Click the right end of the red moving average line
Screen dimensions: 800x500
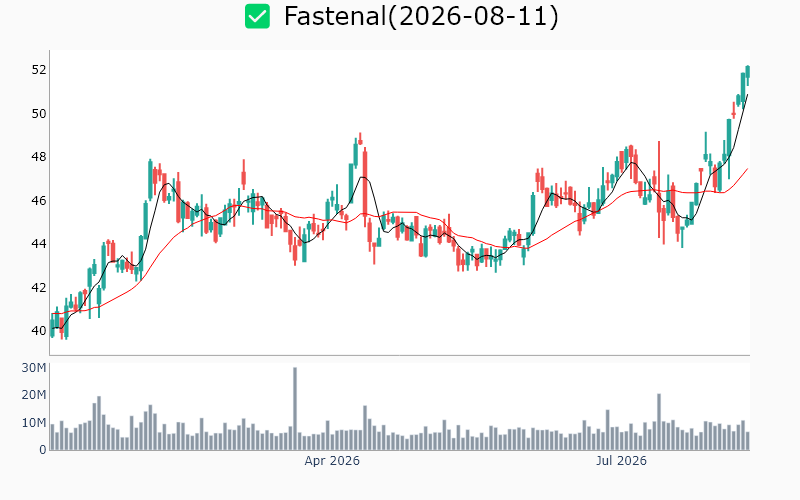coord(747,168)
